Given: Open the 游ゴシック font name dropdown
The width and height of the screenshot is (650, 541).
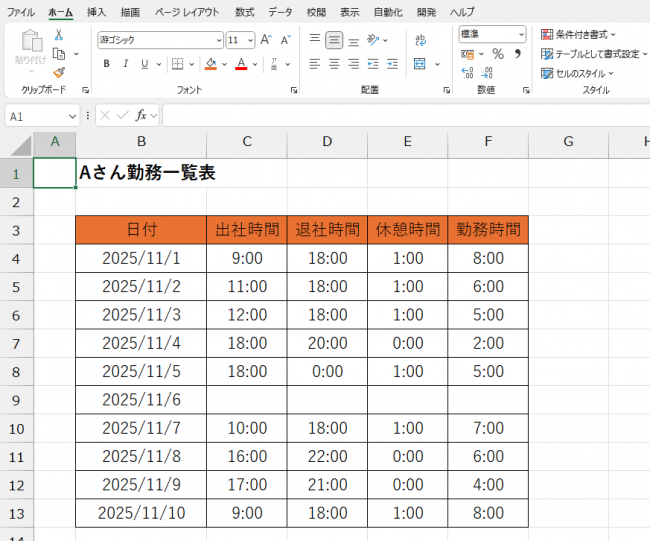Looking at the screenshot, I should pos(219,40).
